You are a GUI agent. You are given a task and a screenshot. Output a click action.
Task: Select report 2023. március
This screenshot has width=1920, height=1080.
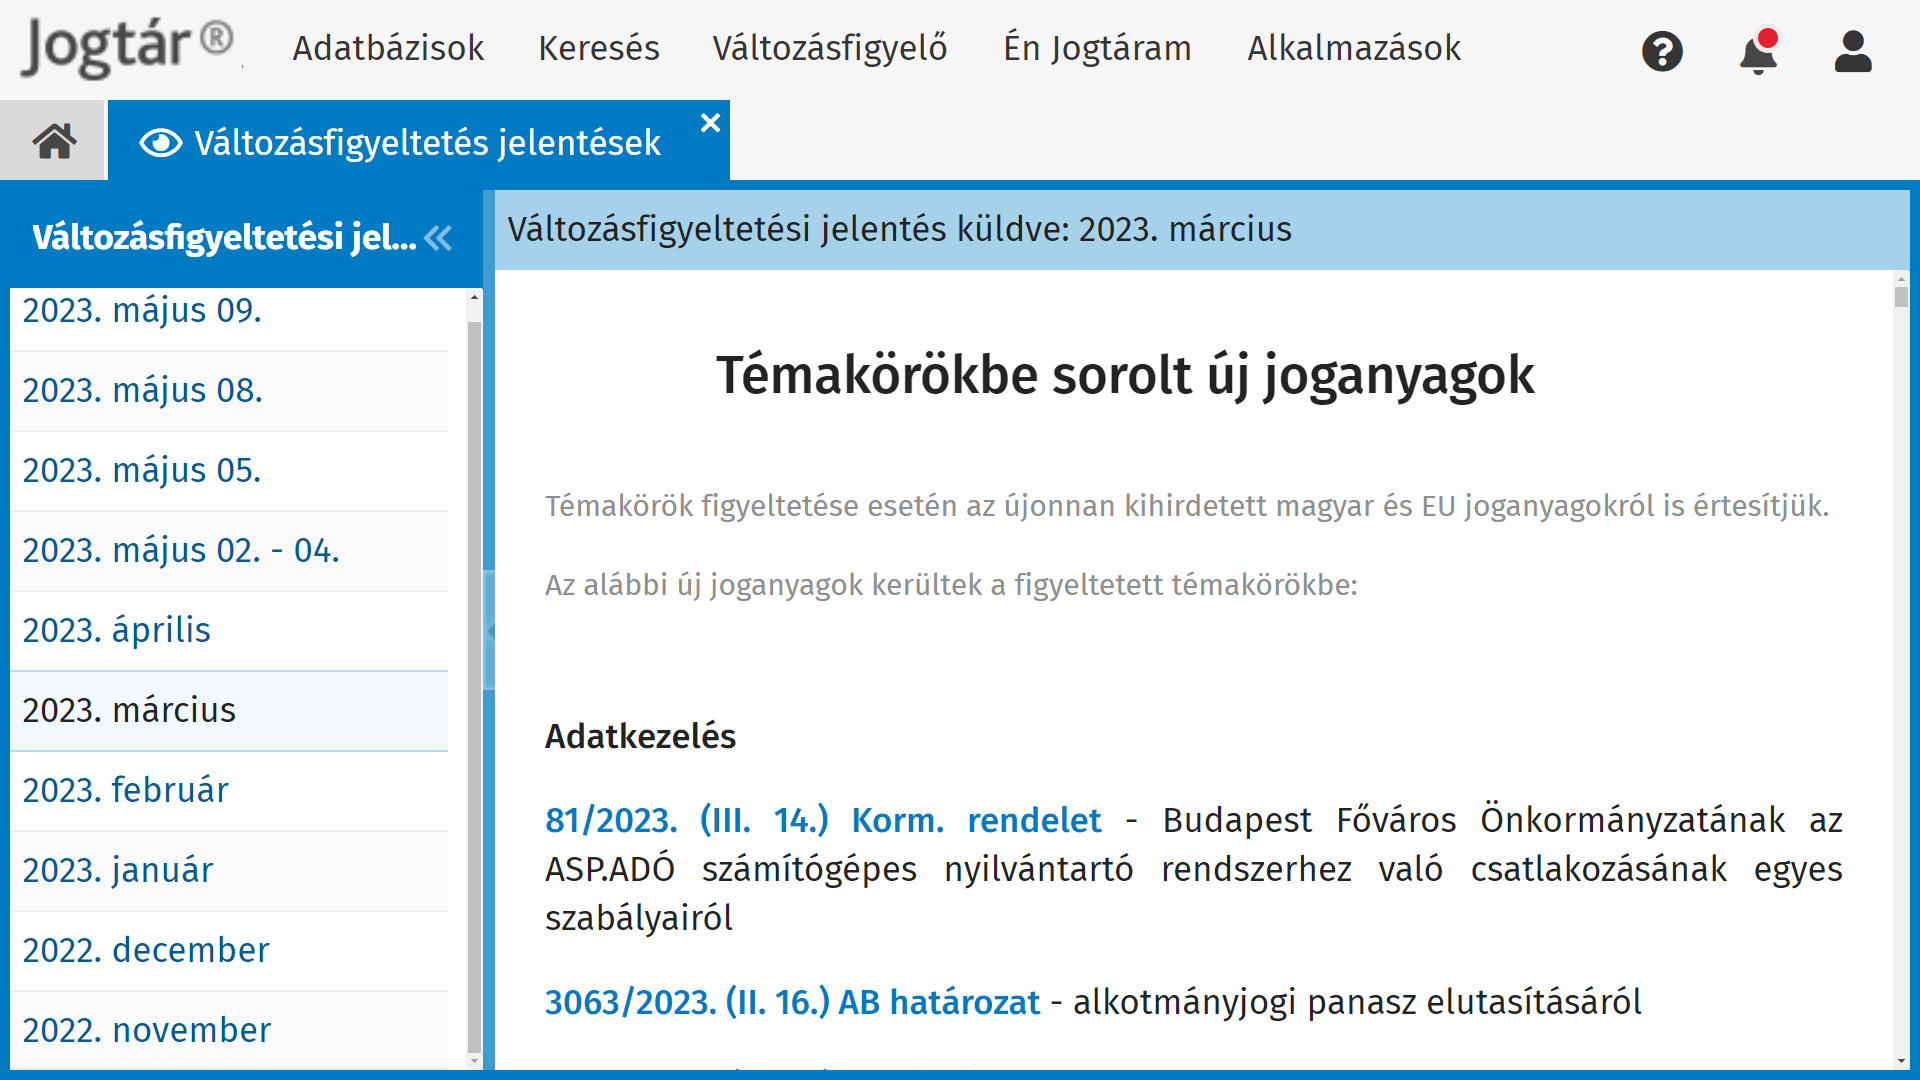pyautogui.click(x=229, y=711)
